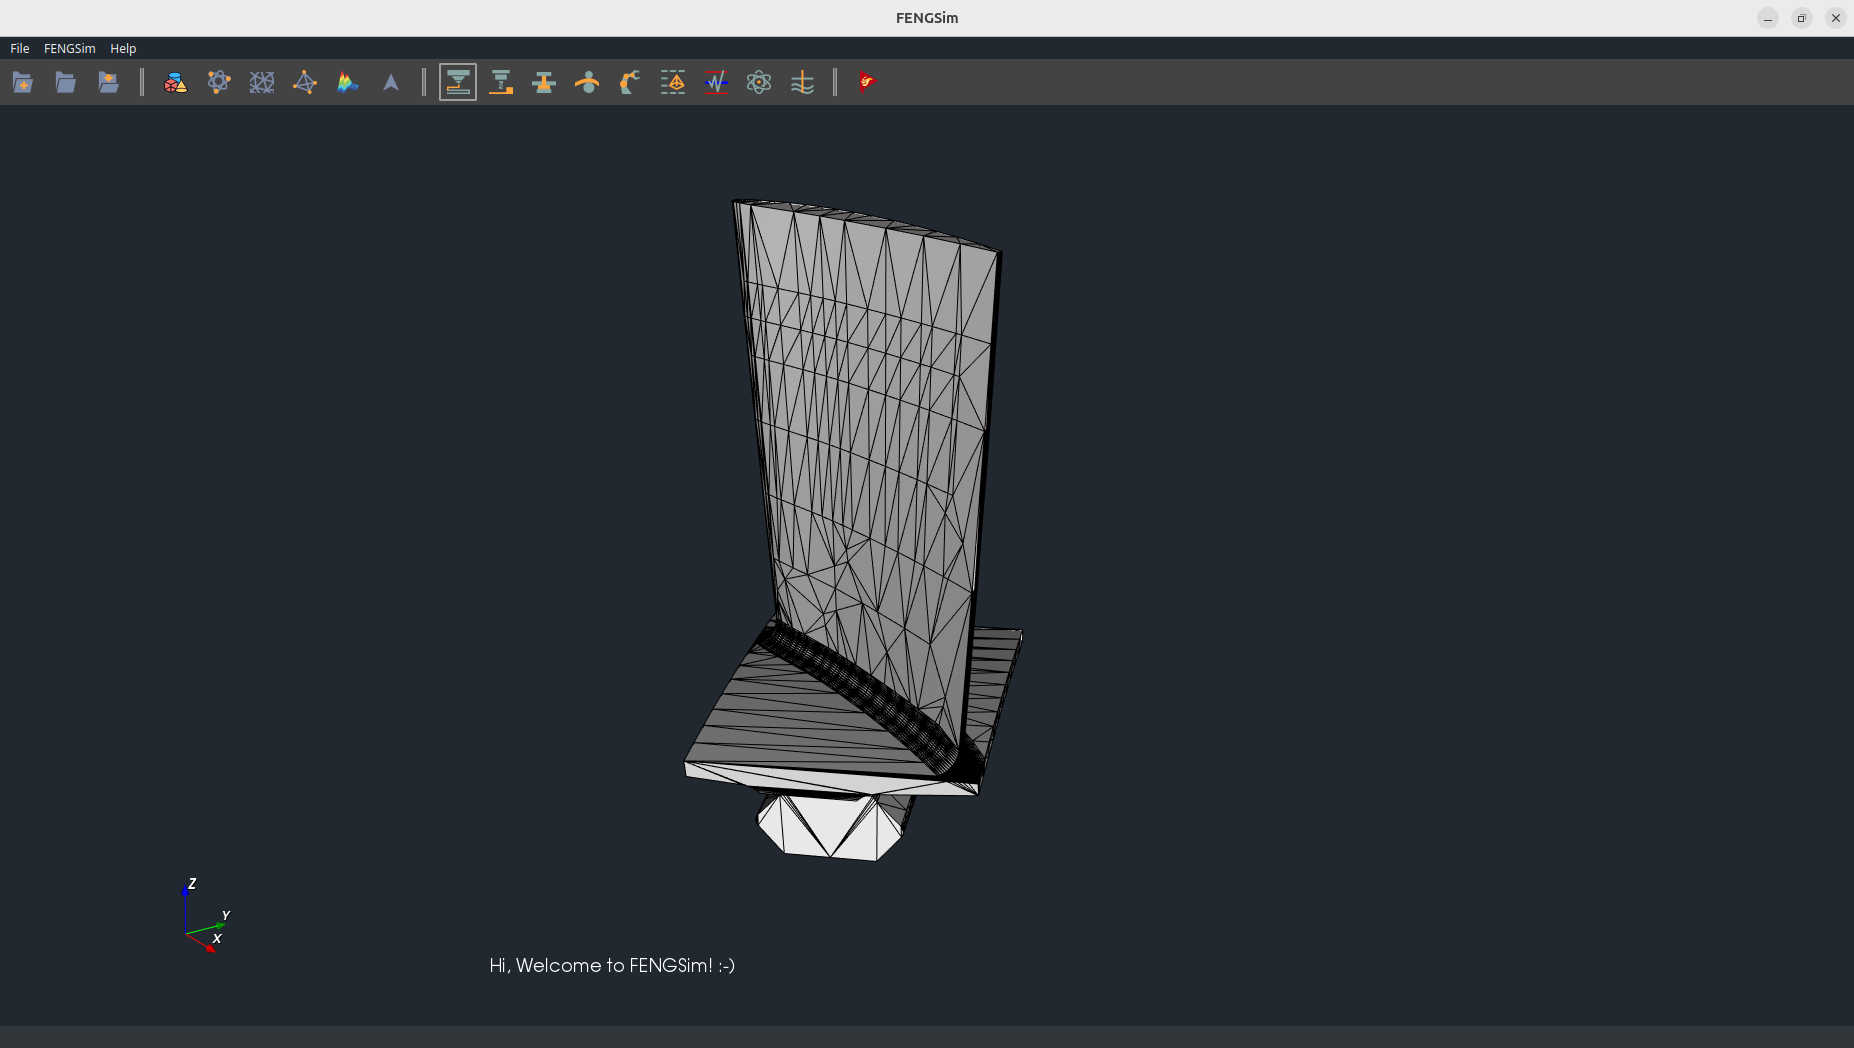
Task: Toggle the additive manufacturing laser tool
Action: click(x=458, y=82)
